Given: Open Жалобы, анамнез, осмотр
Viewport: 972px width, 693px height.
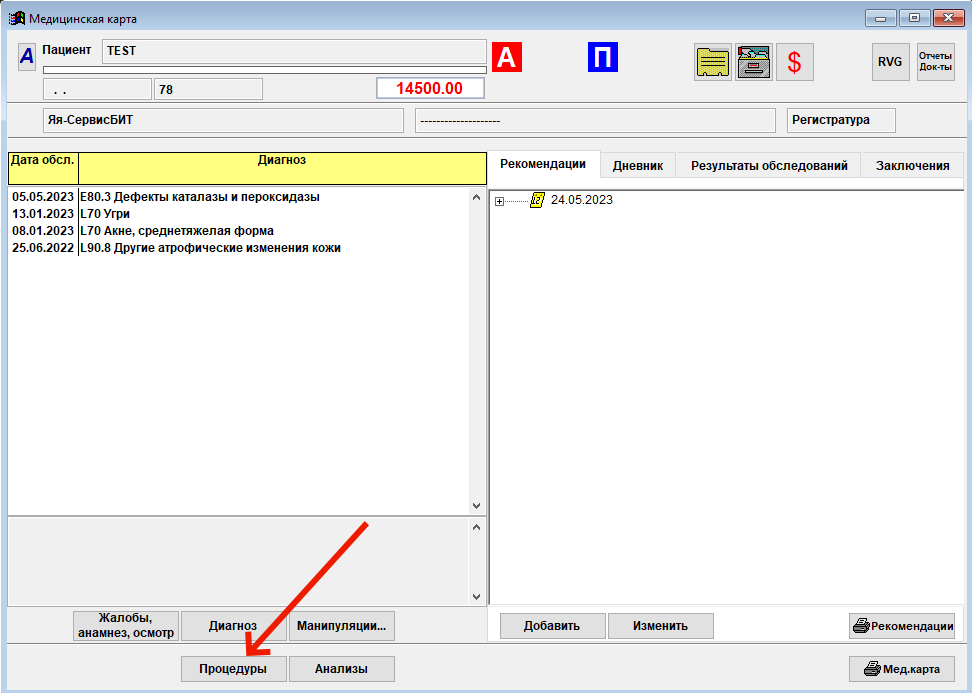Looking at the screenshot, I should point(127,626).
